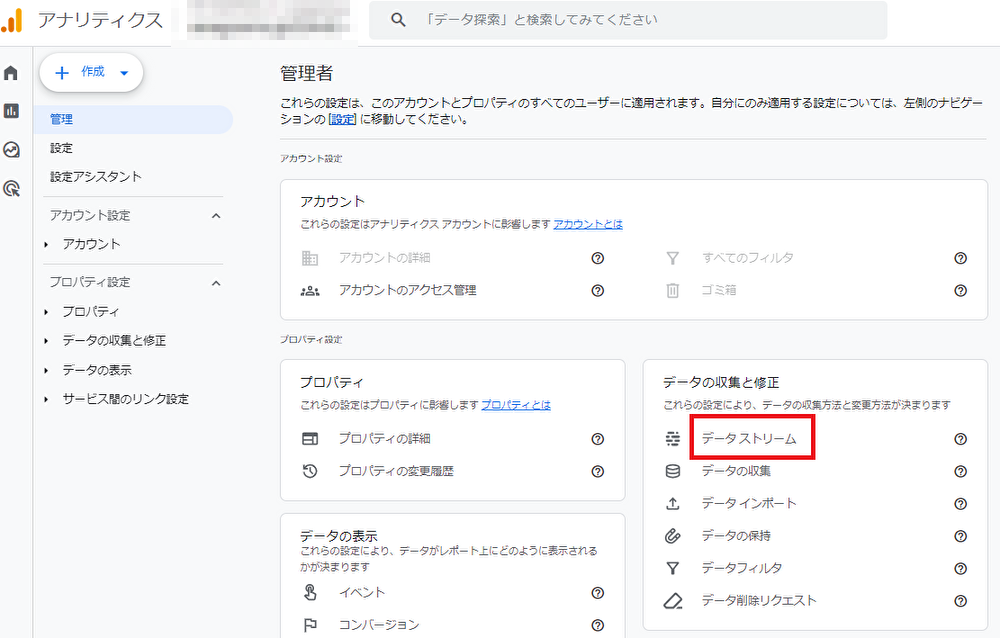Open the アカウントとは link

pyautogui.click(x=588, y=224)
